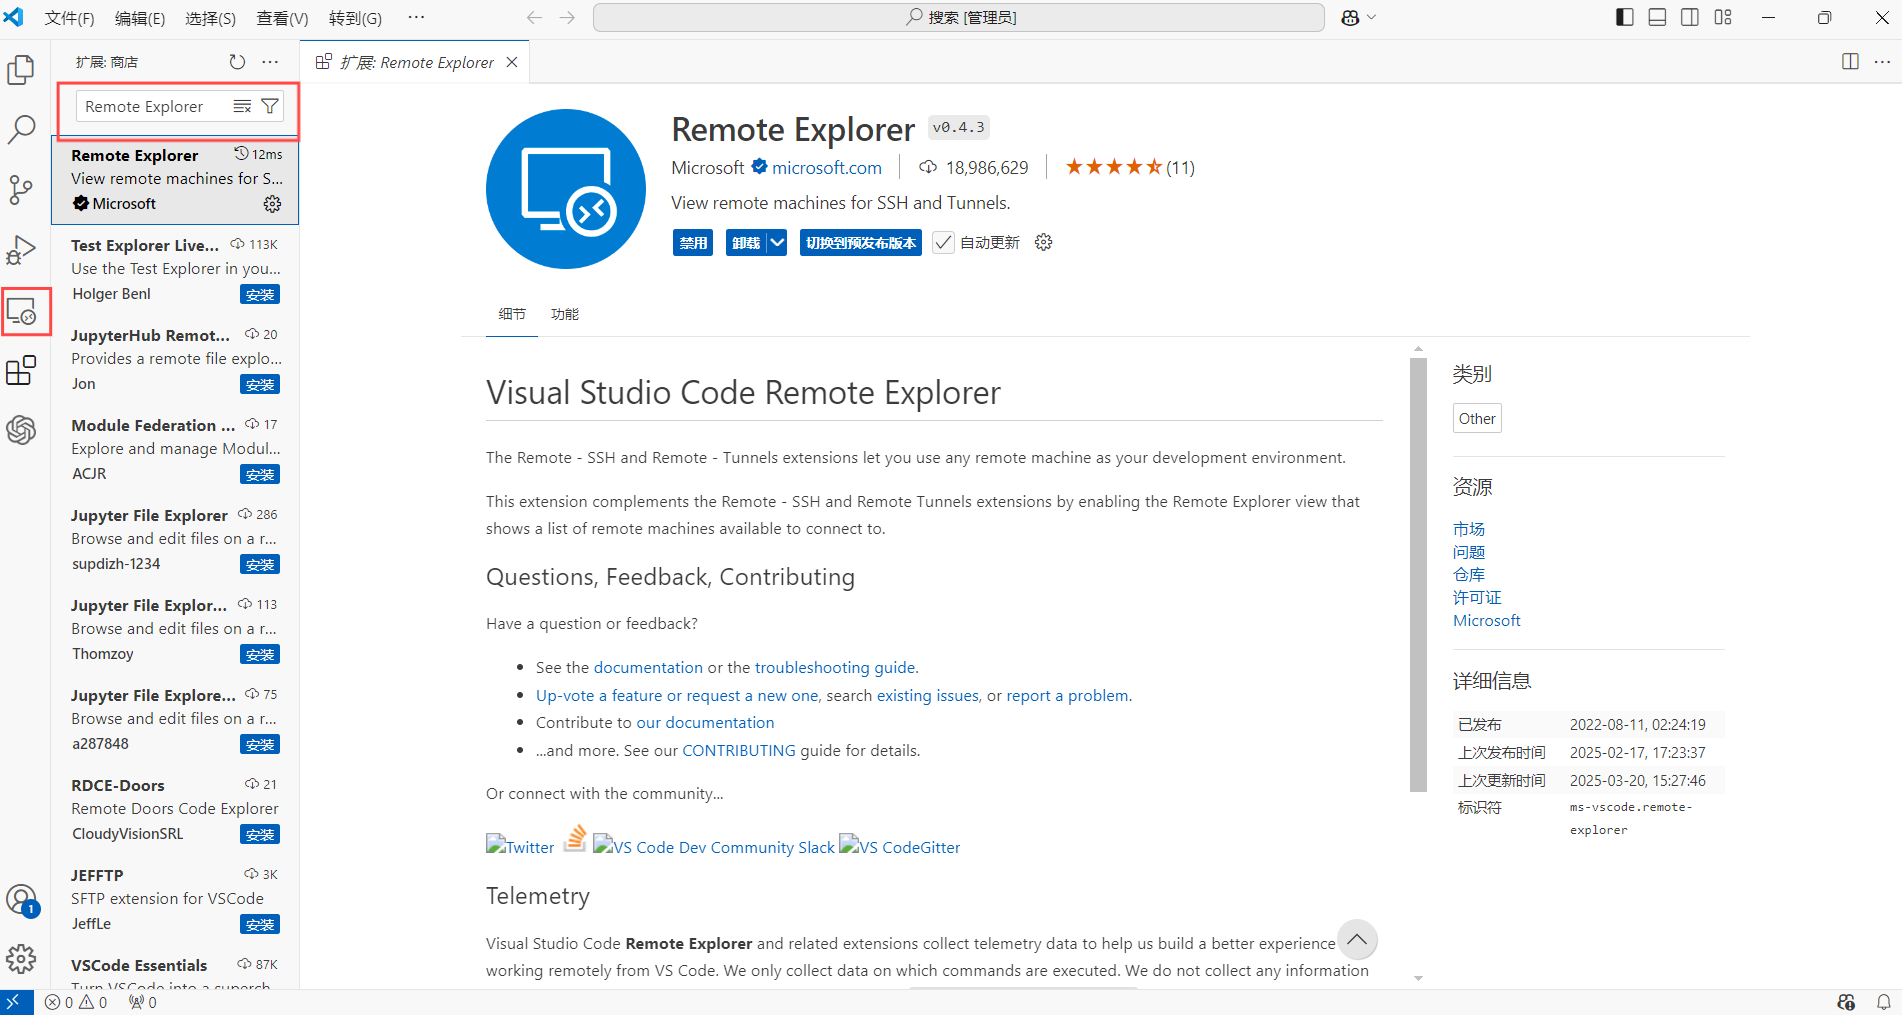Open Source Control view
The width and height of the screenshot is (1902, 1015).
point(21,190)
